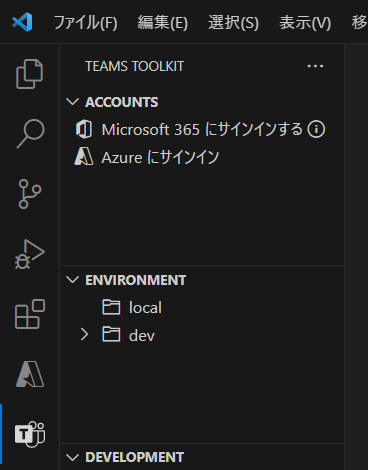This screenshot has height=470, width=368.
Task: Click Azure にサインイン
Action: 160,157
